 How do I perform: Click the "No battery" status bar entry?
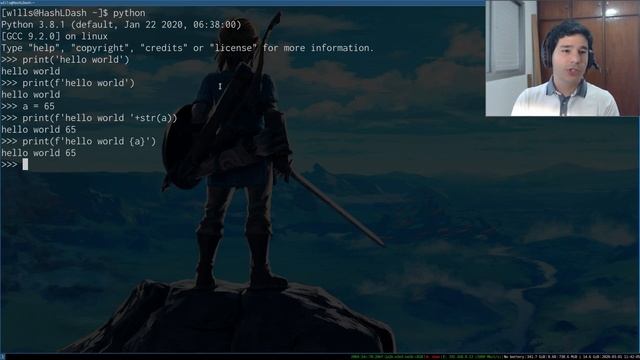pyautogui.click(x=514, y=357)
